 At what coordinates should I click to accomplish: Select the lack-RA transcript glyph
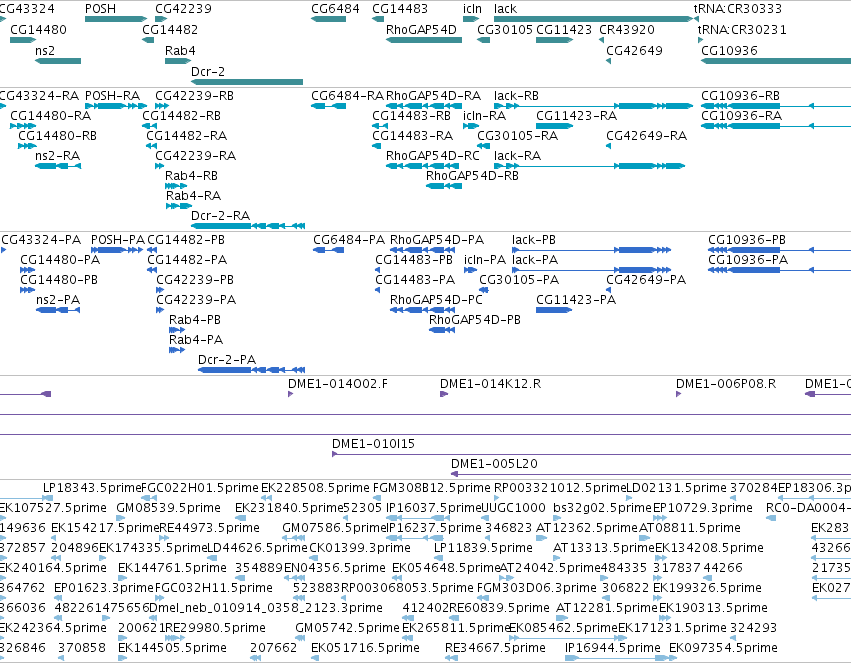click(x=589, y=166)
